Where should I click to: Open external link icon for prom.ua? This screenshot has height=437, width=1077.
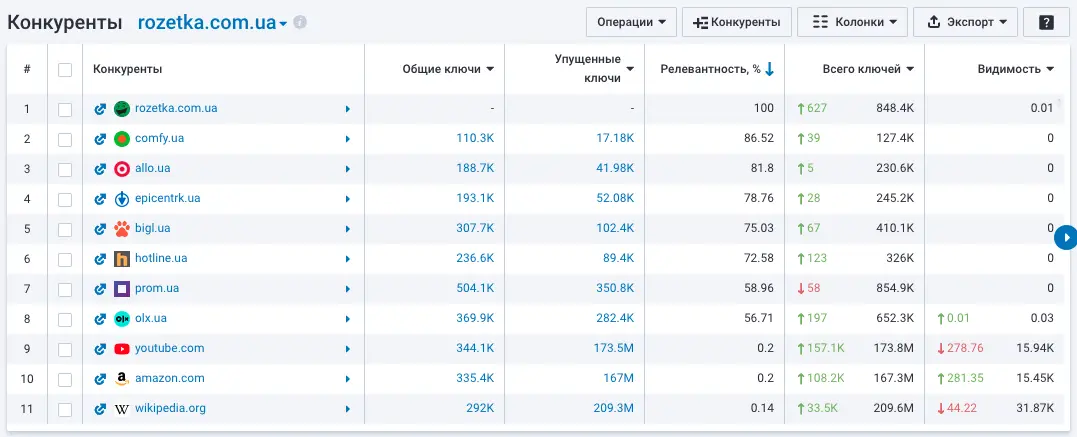(x=100, y=289)
